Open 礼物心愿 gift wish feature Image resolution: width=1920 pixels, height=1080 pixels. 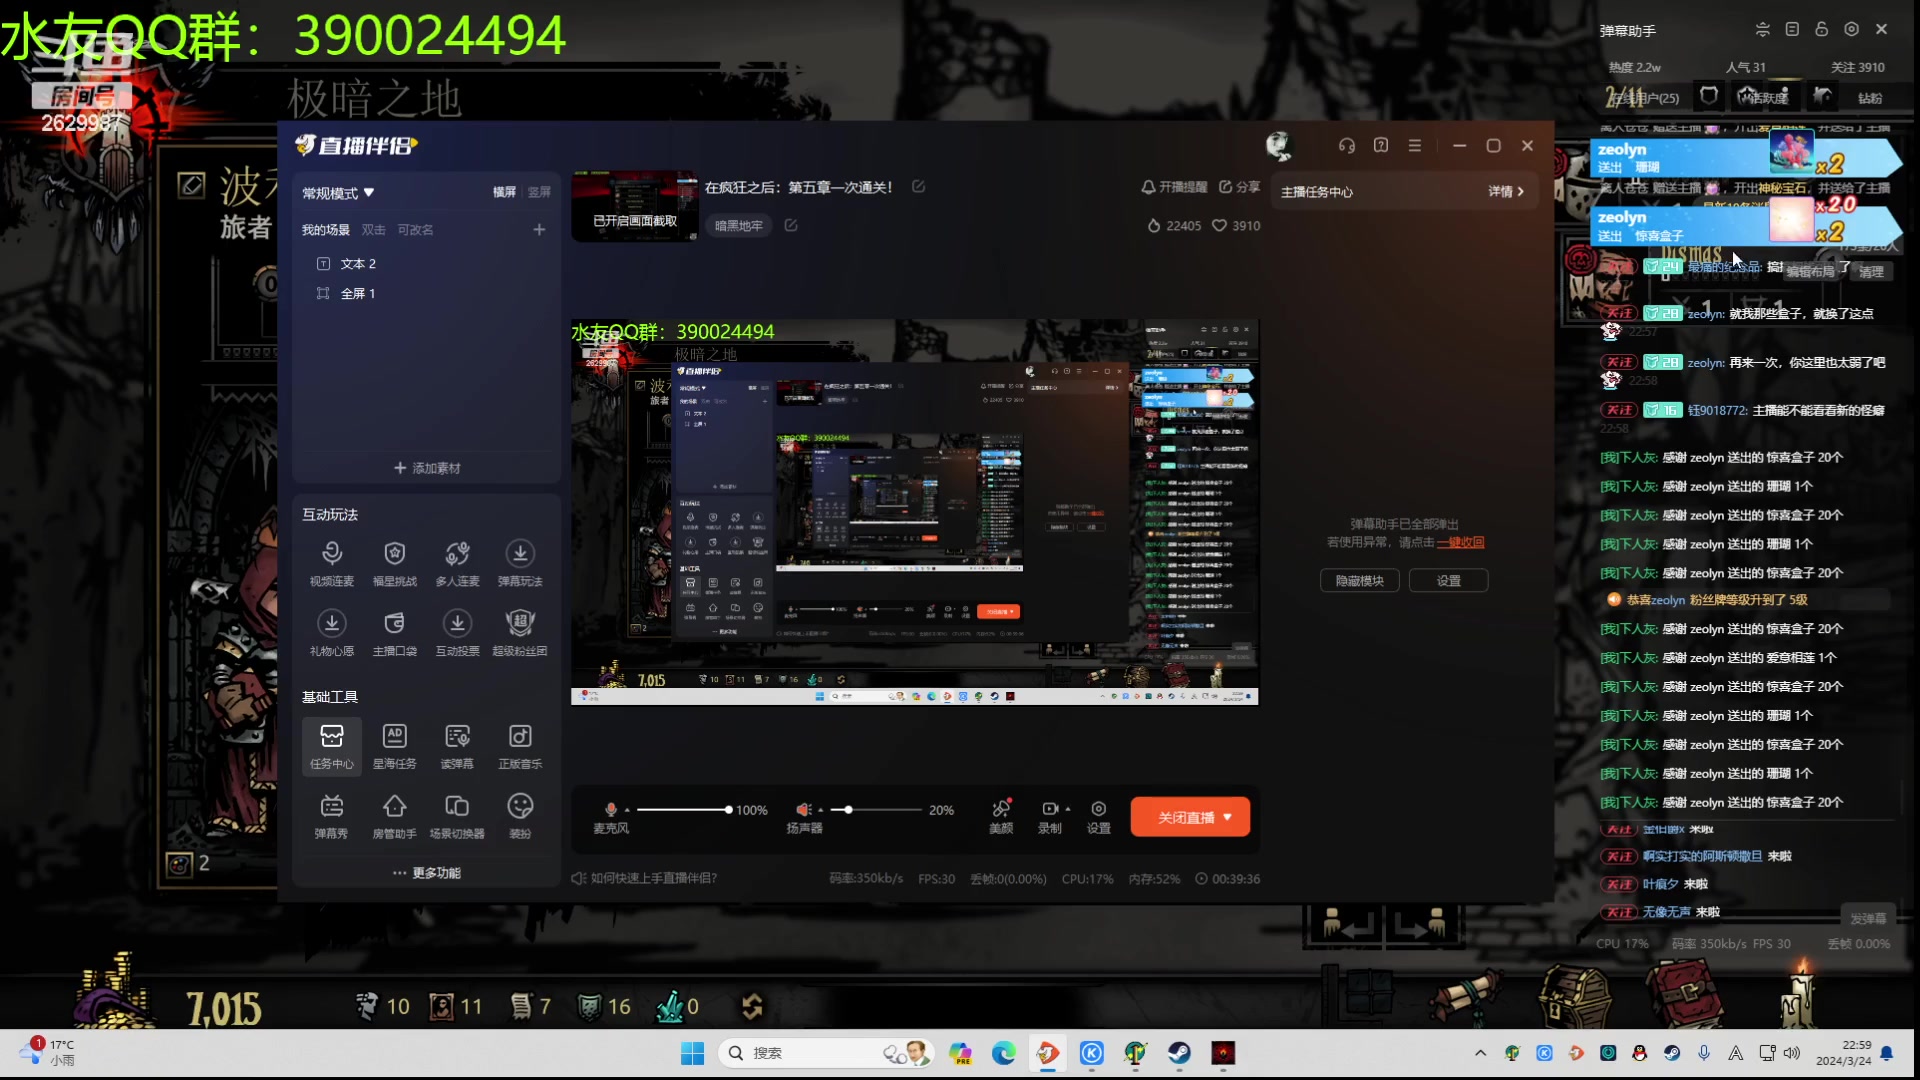332,633
